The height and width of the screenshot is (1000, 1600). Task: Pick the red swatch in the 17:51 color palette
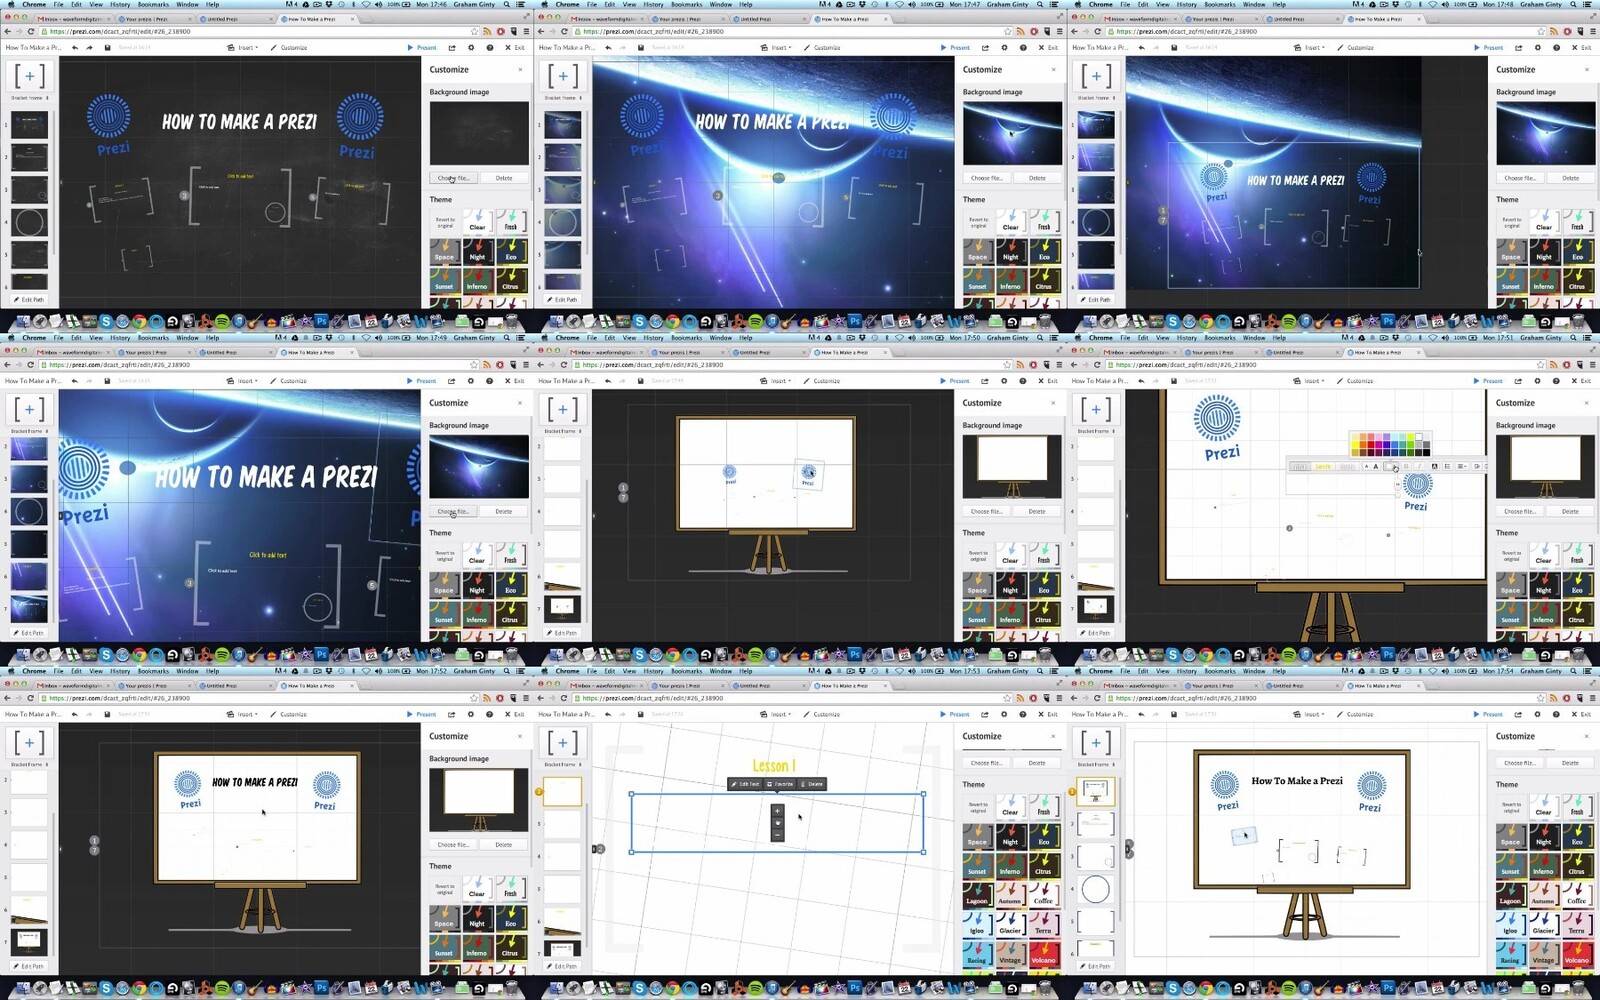[x=1371, y=444]
